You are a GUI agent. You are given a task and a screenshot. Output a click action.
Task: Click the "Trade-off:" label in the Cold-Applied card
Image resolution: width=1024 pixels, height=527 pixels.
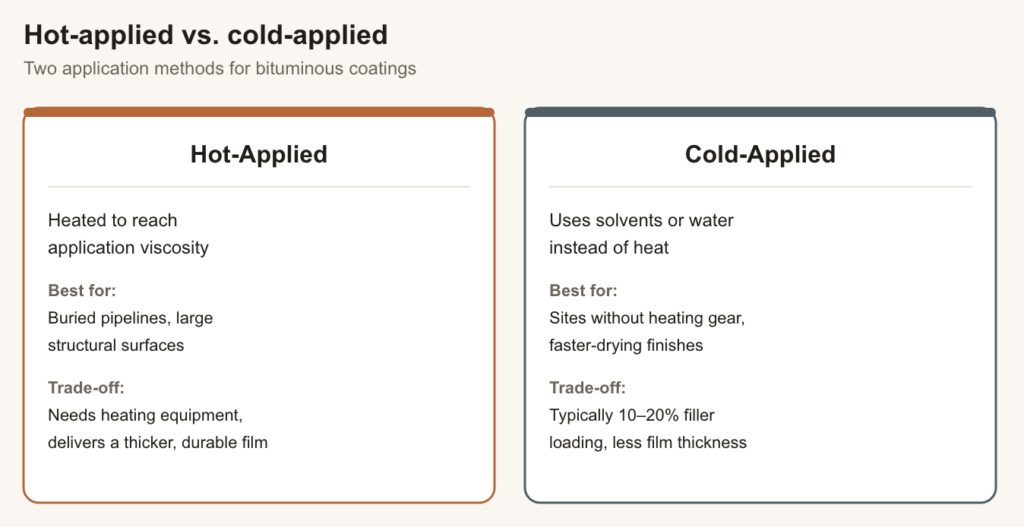pos(588,388)
